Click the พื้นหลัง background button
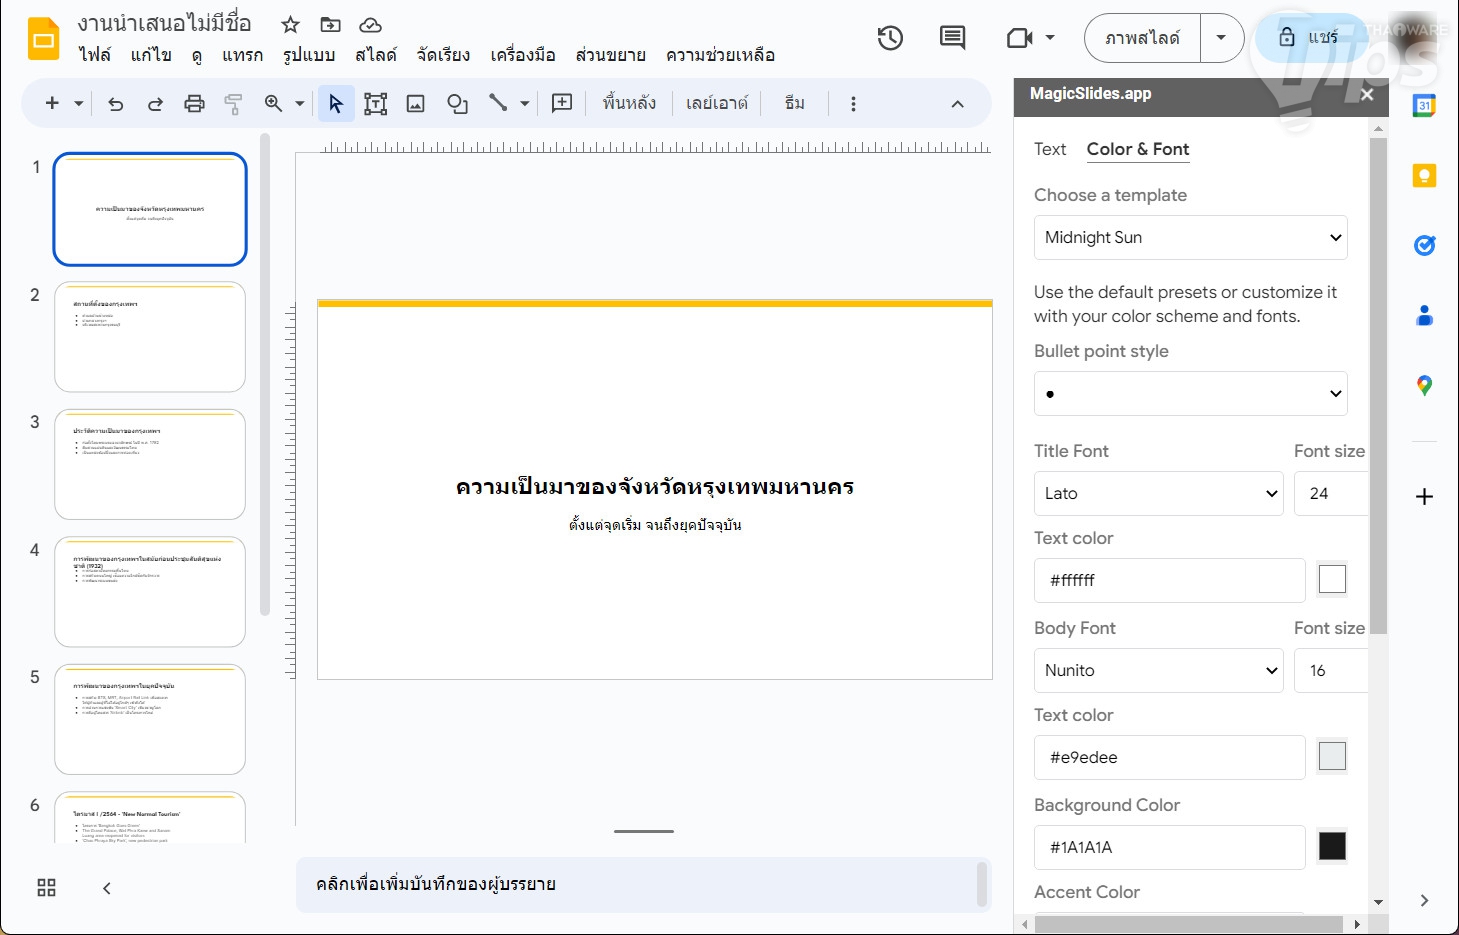The width and height of the screenshot is (1459, 935). [x=629, y=103]
